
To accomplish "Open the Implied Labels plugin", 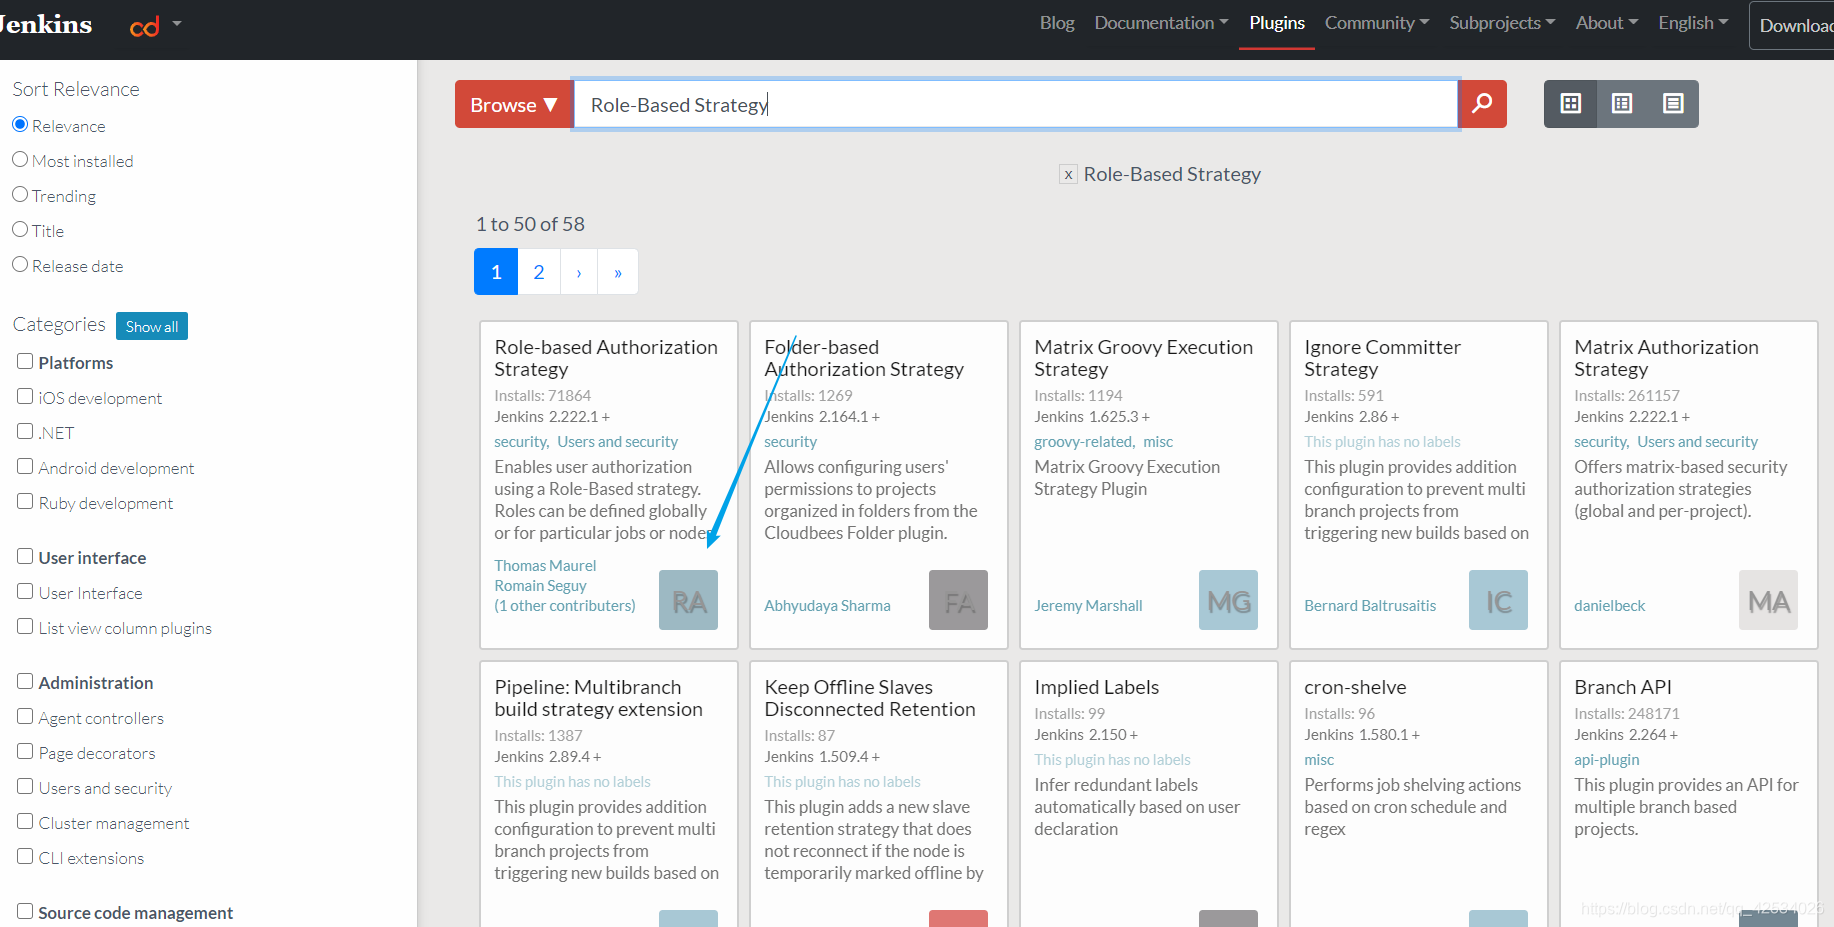I will tap(1096, 687).
